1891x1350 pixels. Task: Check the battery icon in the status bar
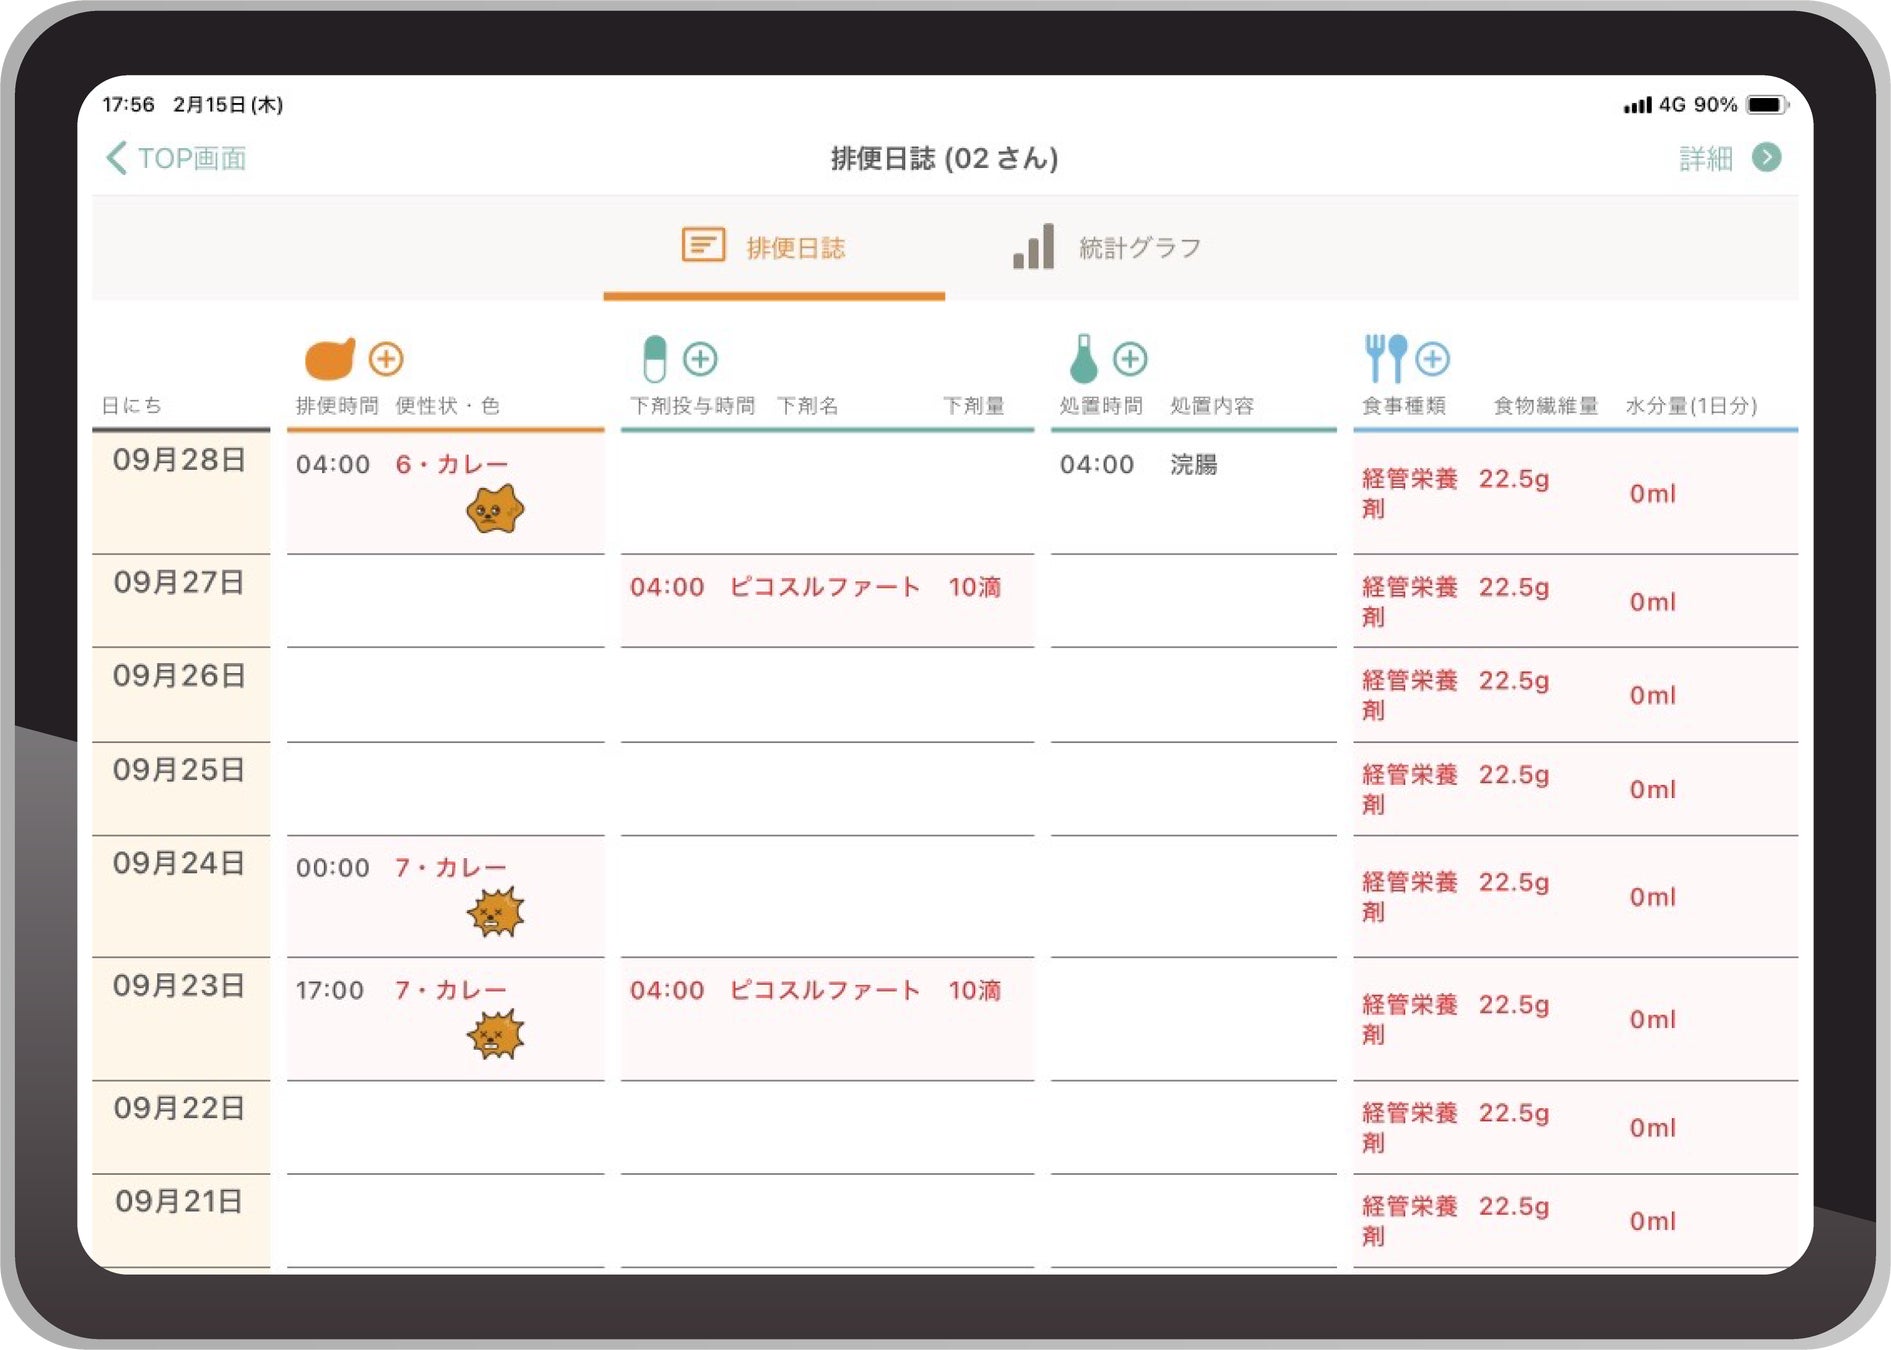click(x=1766, y=104)
